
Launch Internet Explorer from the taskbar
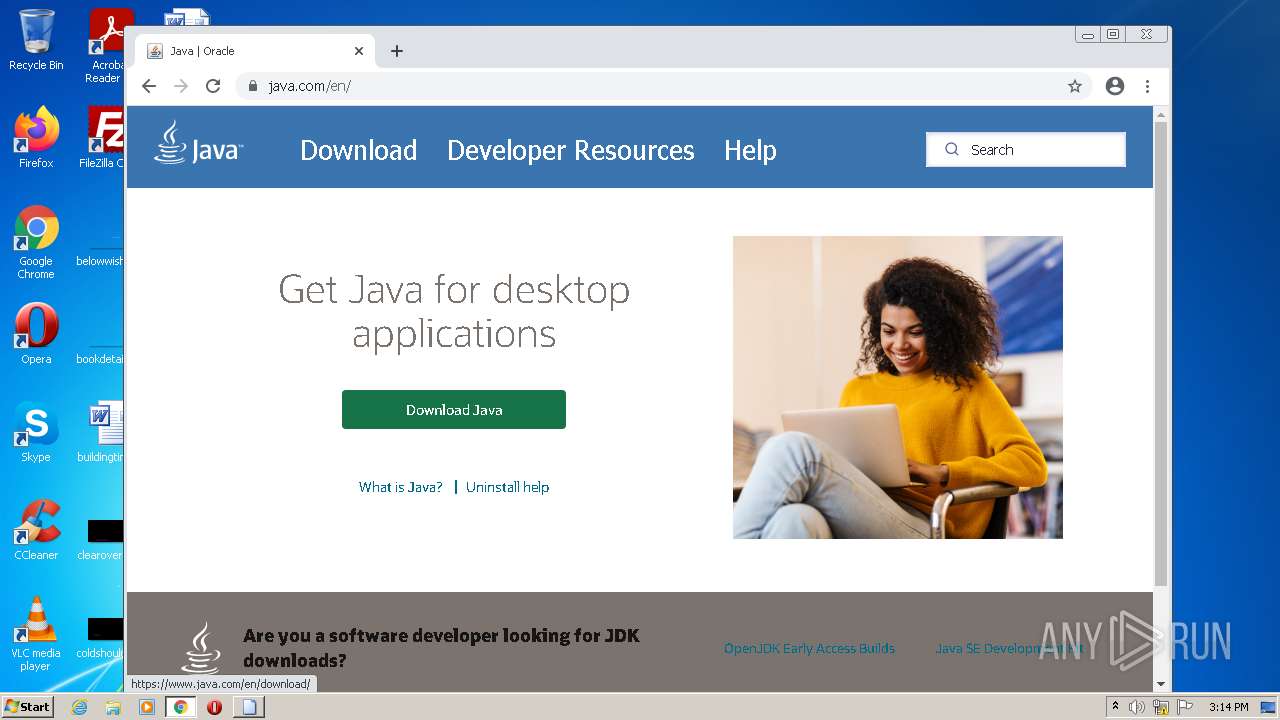pos(80,707)
